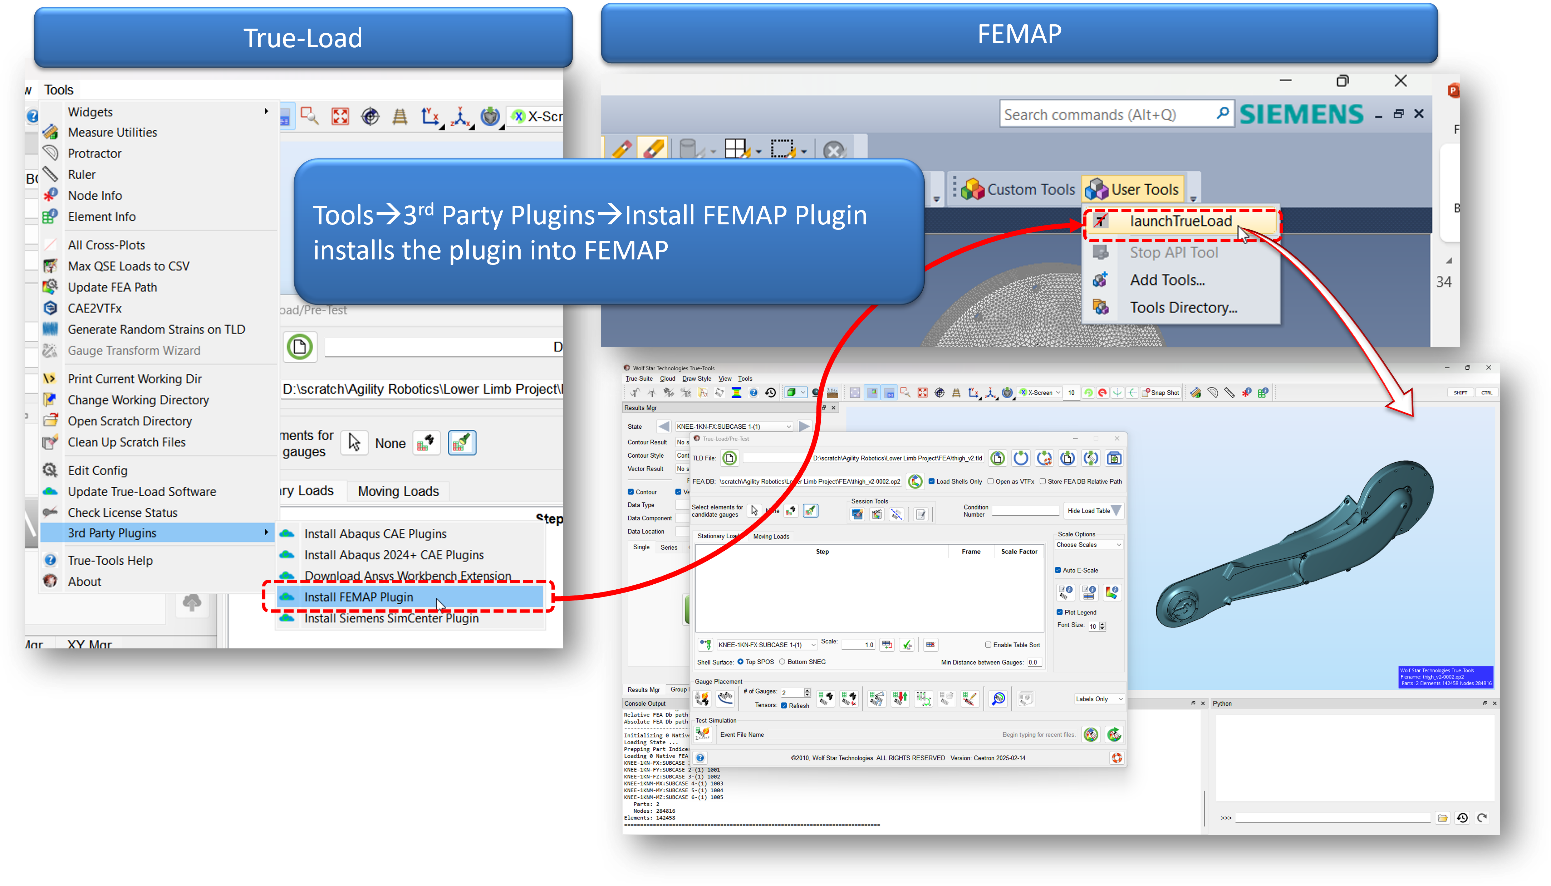1551x886 pixels.
Task: Click the green new TLD file icon
Action: coord(300,347)
